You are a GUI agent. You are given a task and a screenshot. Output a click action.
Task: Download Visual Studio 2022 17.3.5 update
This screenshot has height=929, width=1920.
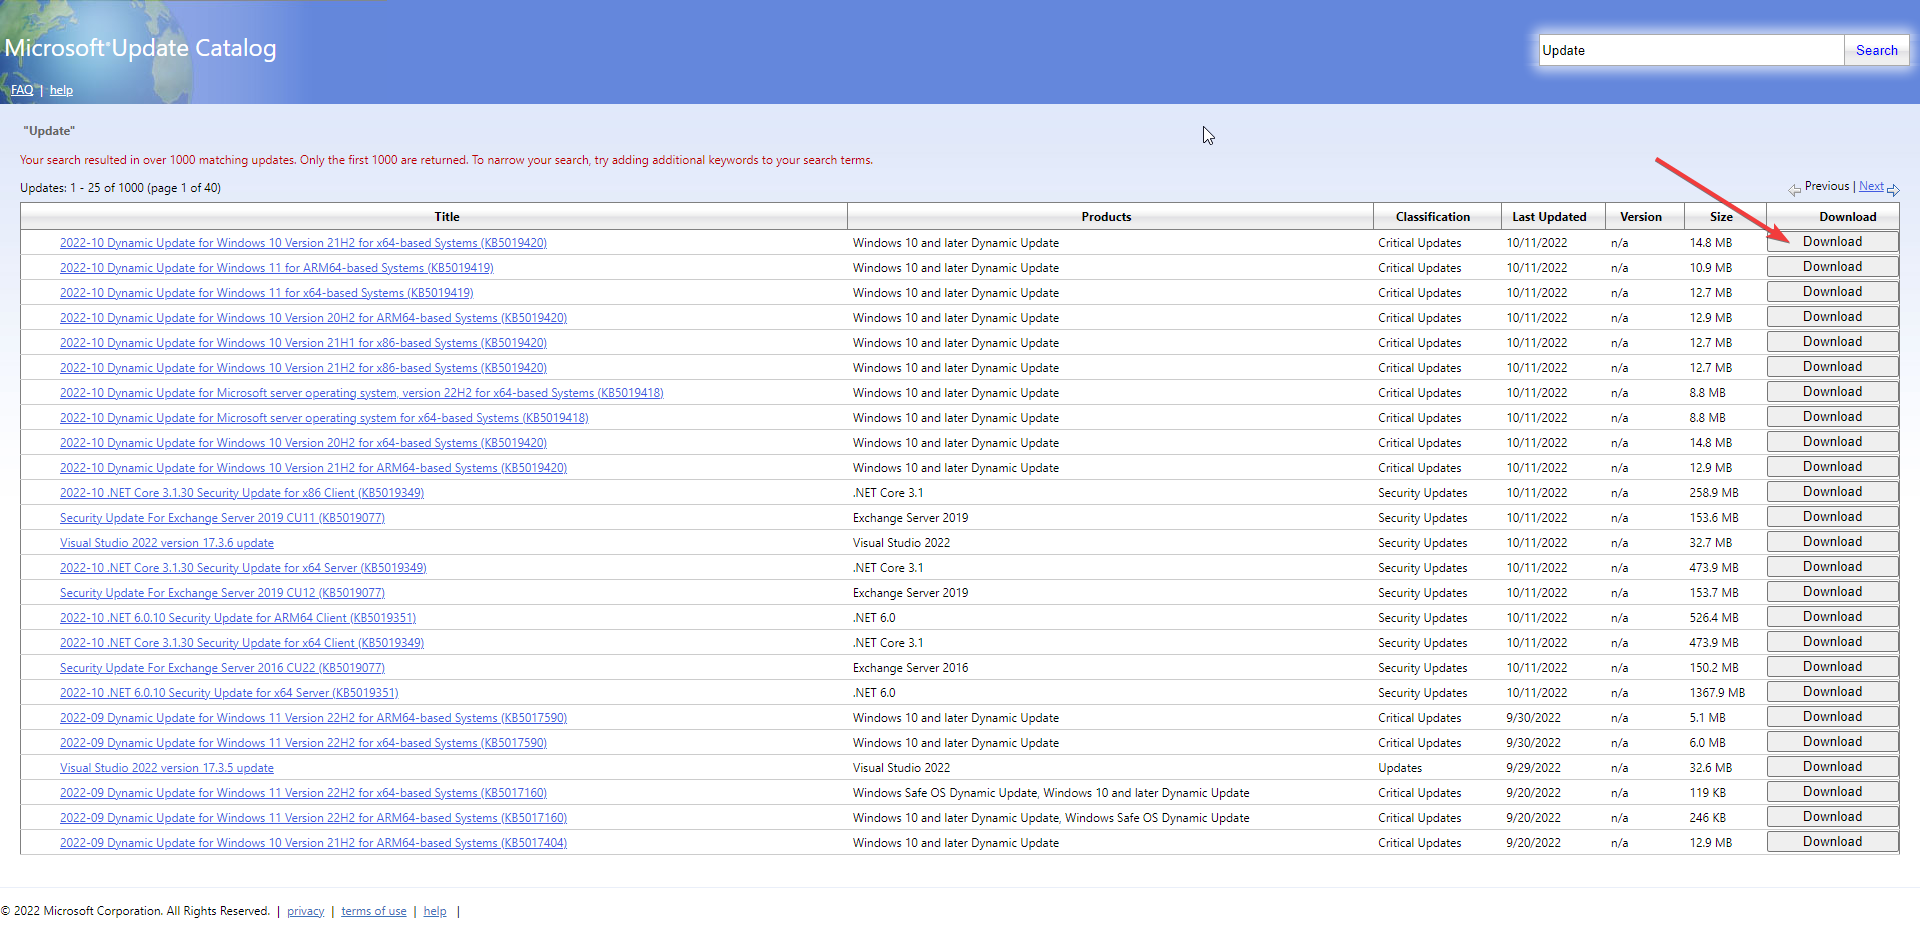click(1832, 767)
